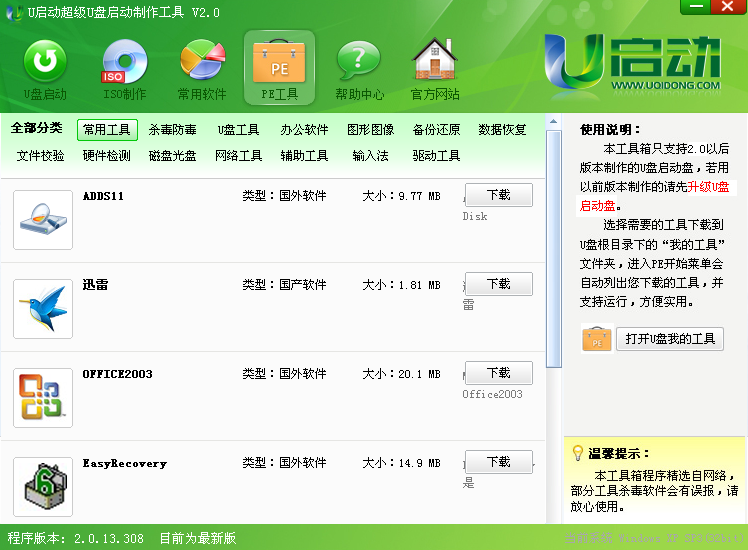
Task: Select the 网络工具 category
Action: (x=239, y=156)
